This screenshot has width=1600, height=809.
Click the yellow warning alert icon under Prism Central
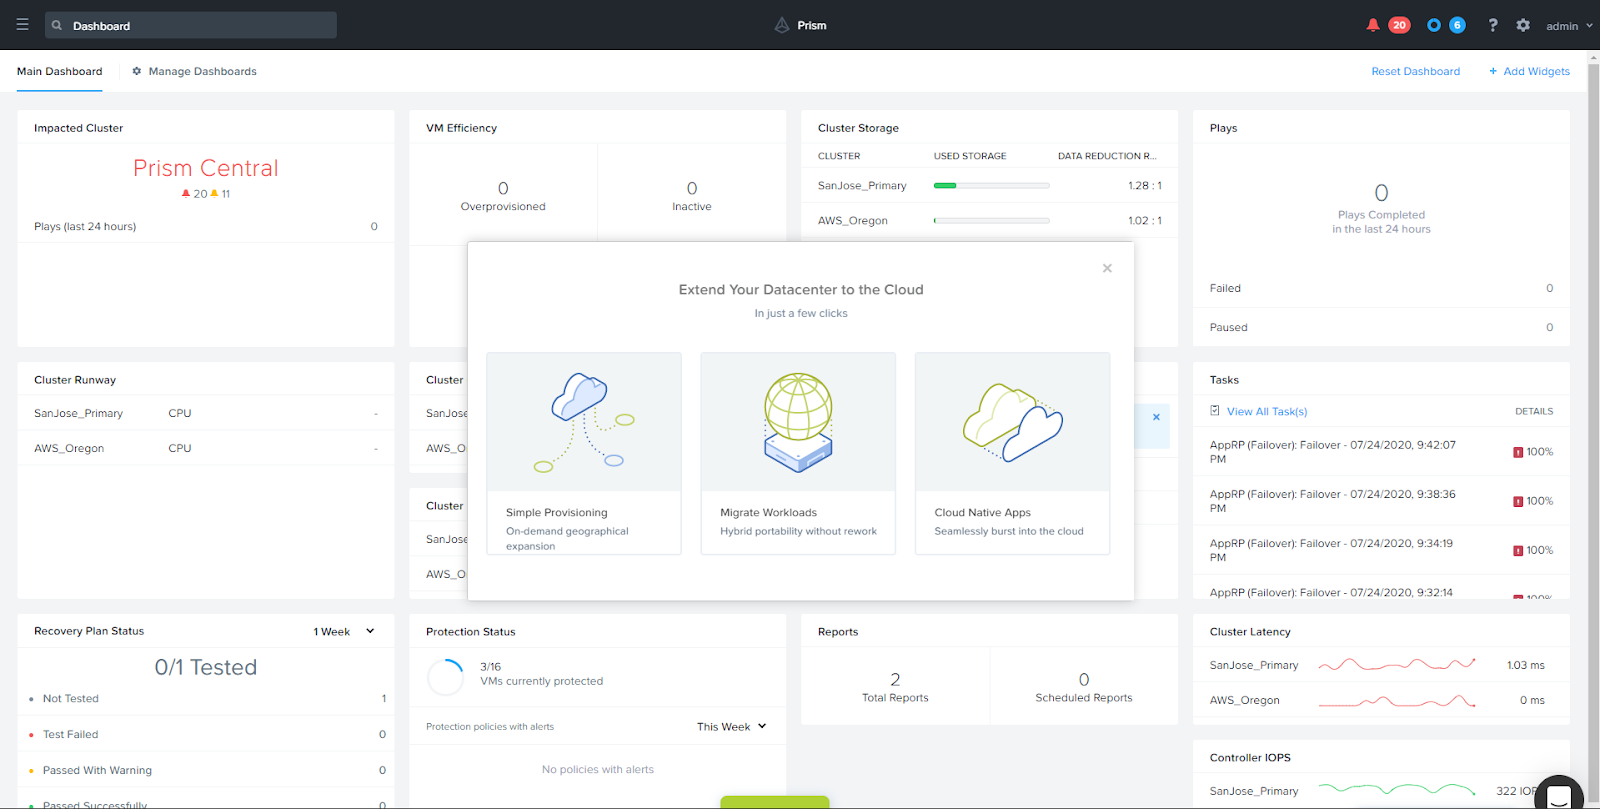click(214, 193)
